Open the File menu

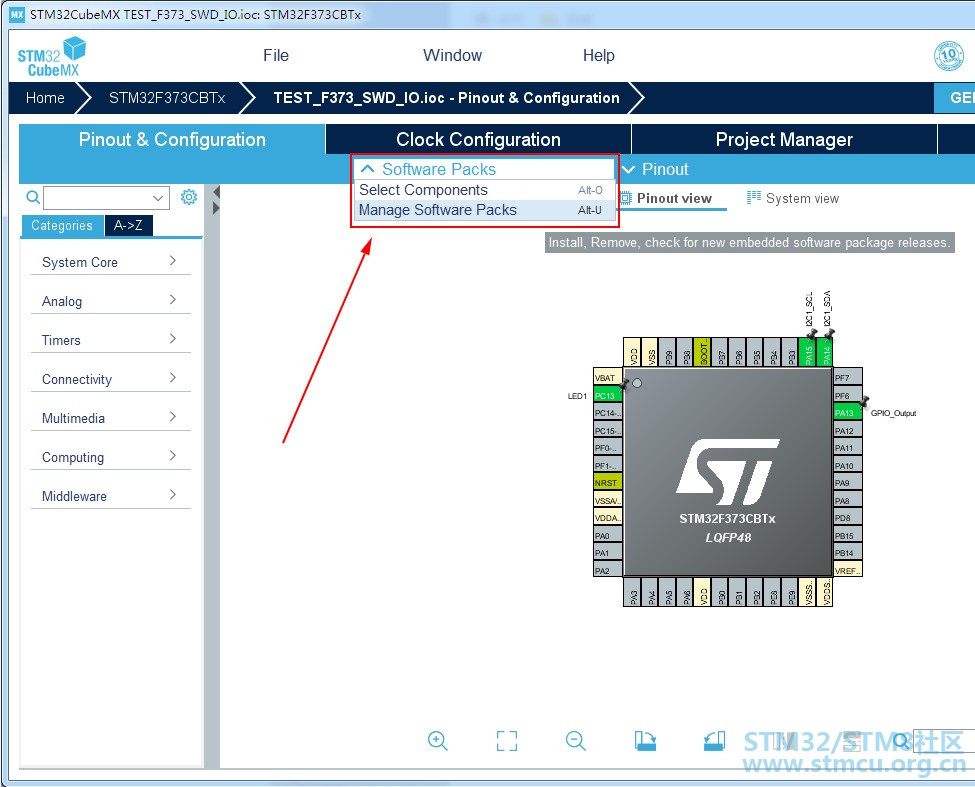(275, 55)
